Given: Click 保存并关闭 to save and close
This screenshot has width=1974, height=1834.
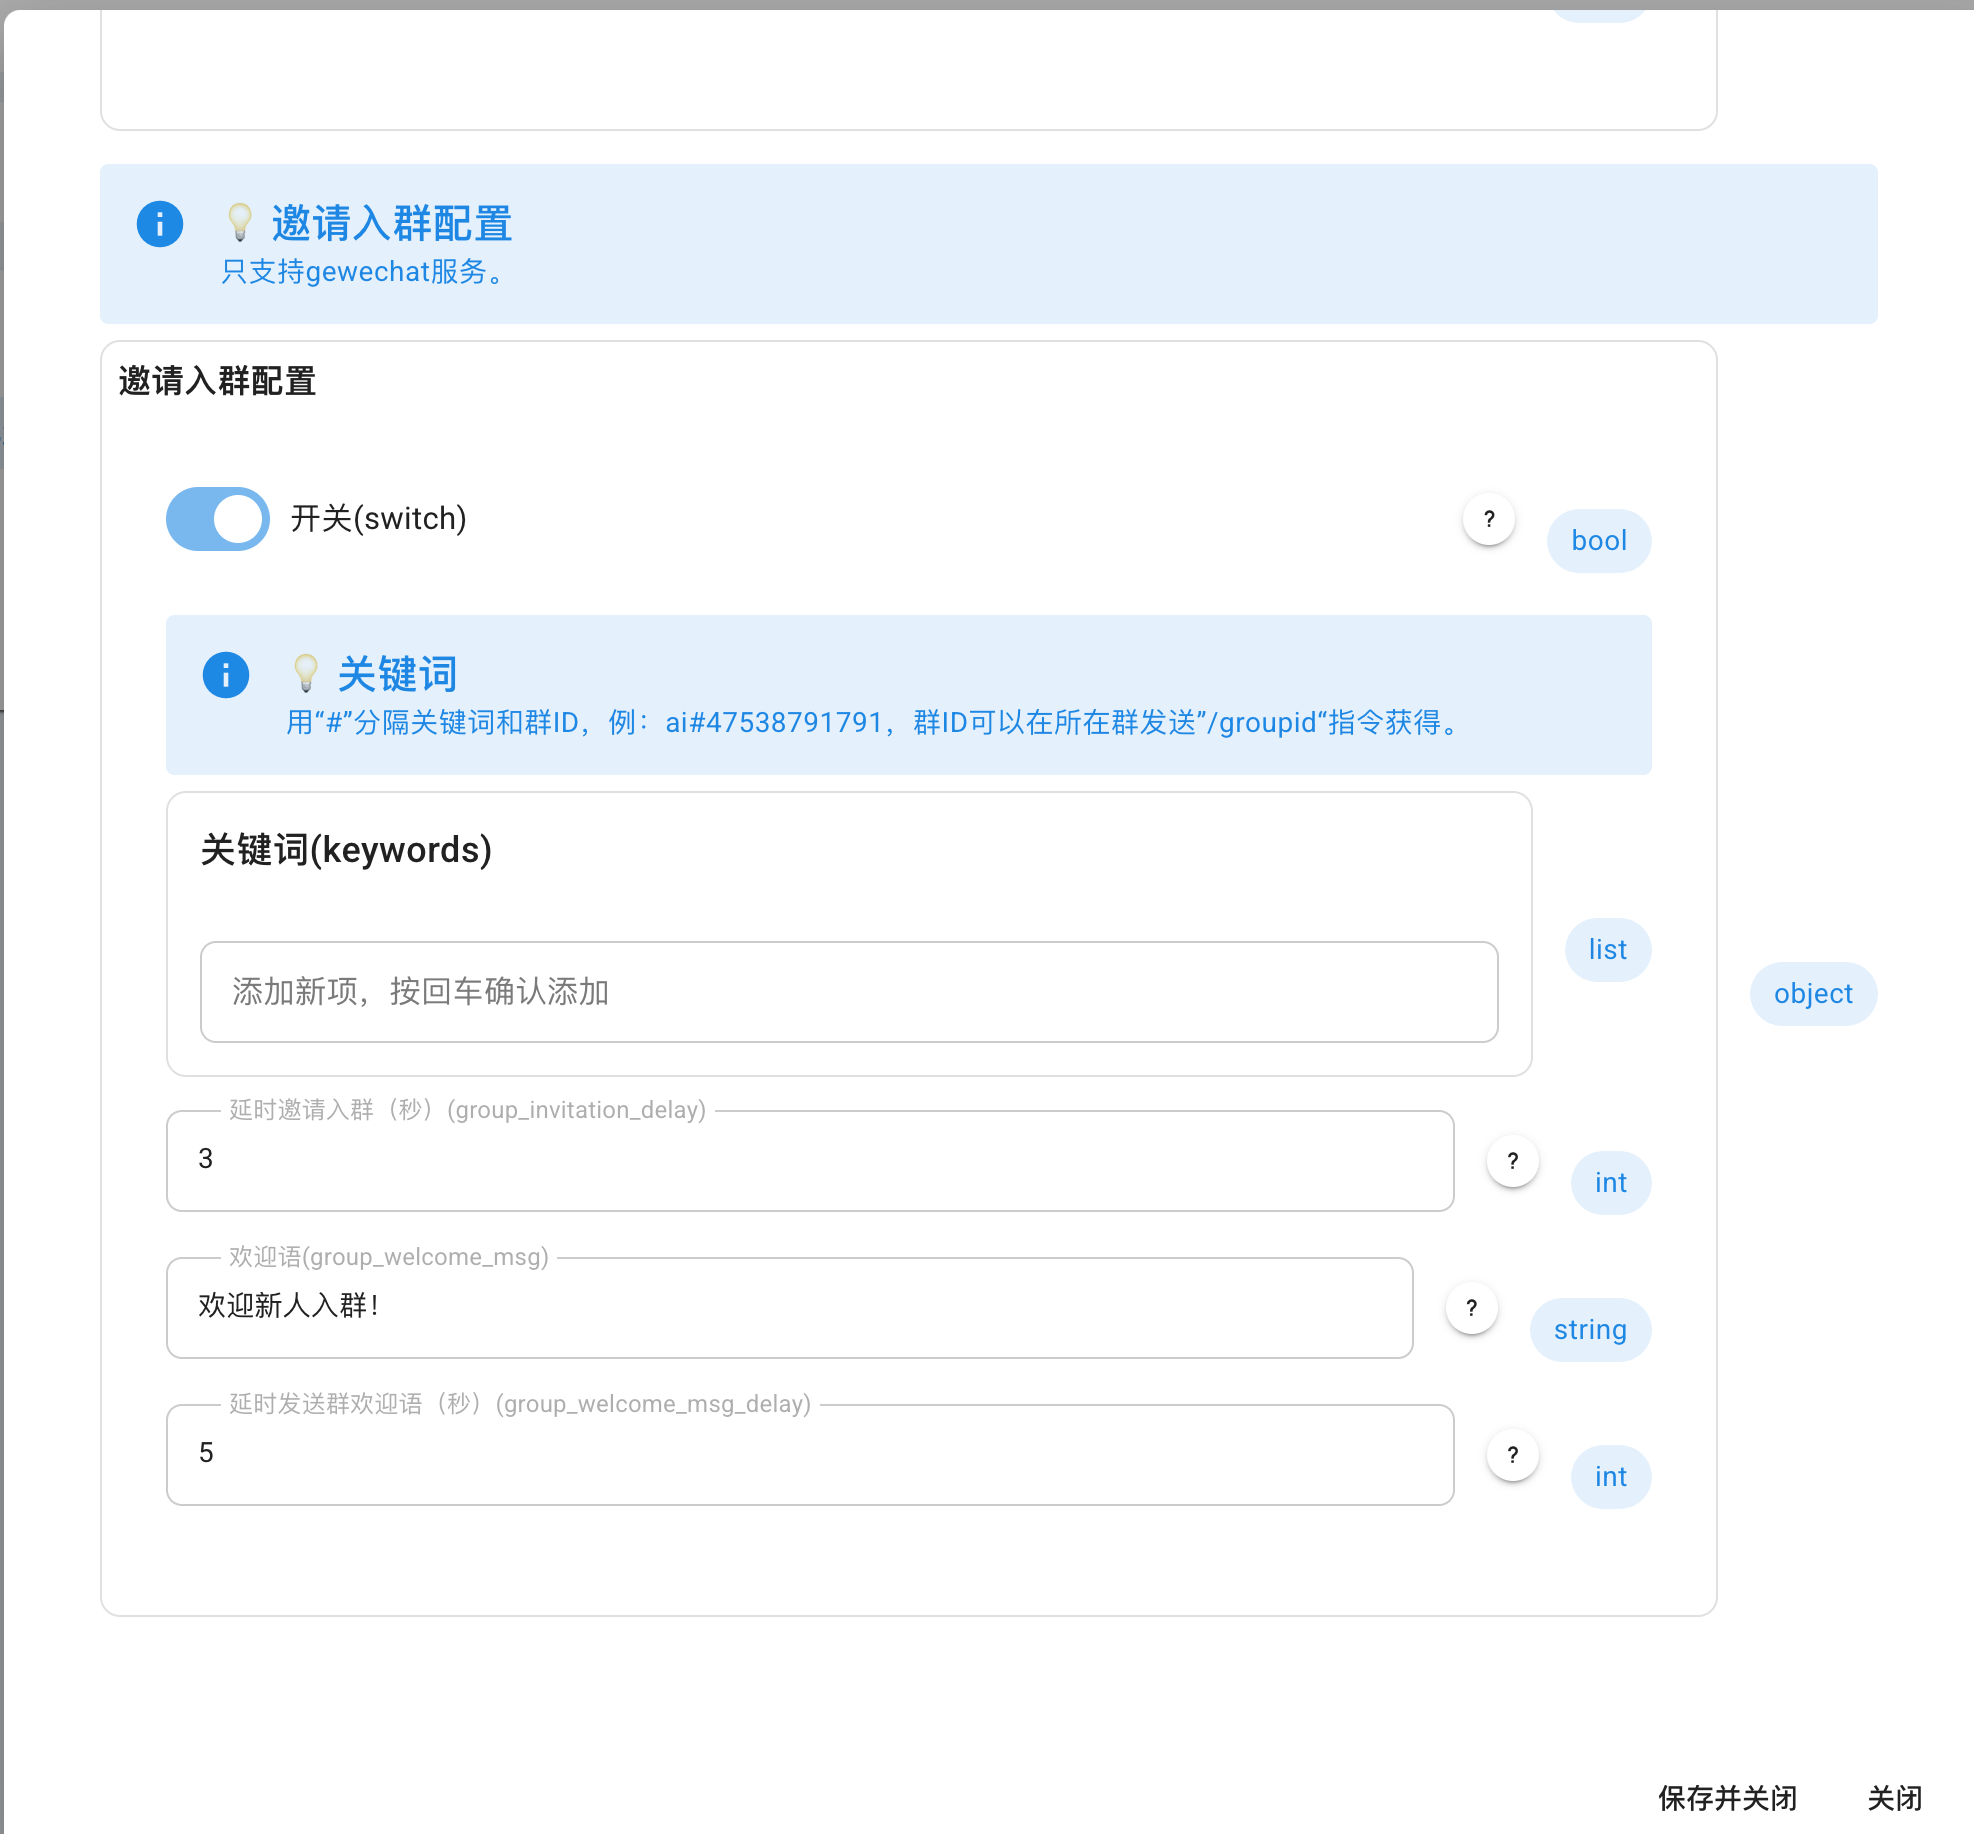Looking at the screenshot, I should tap(1727, 1798).
